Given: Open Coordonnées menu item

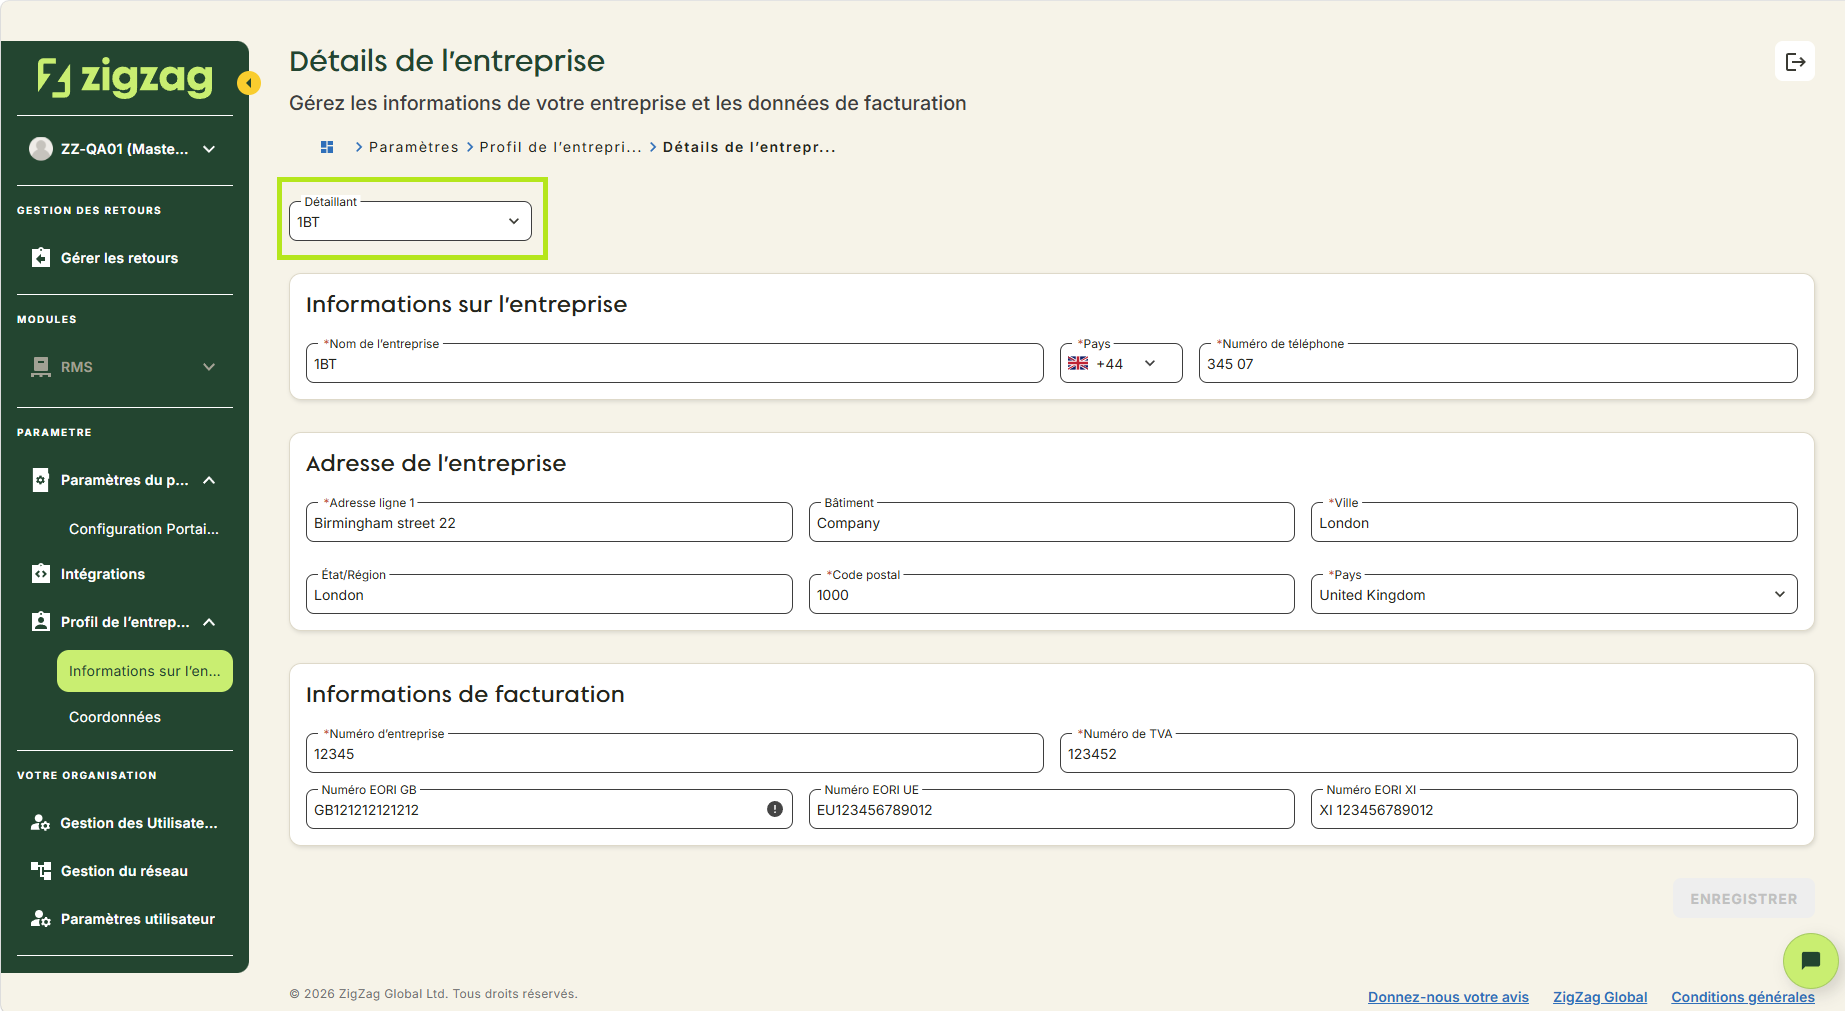Looking at the screenshot, I should (x=115, y=717).
